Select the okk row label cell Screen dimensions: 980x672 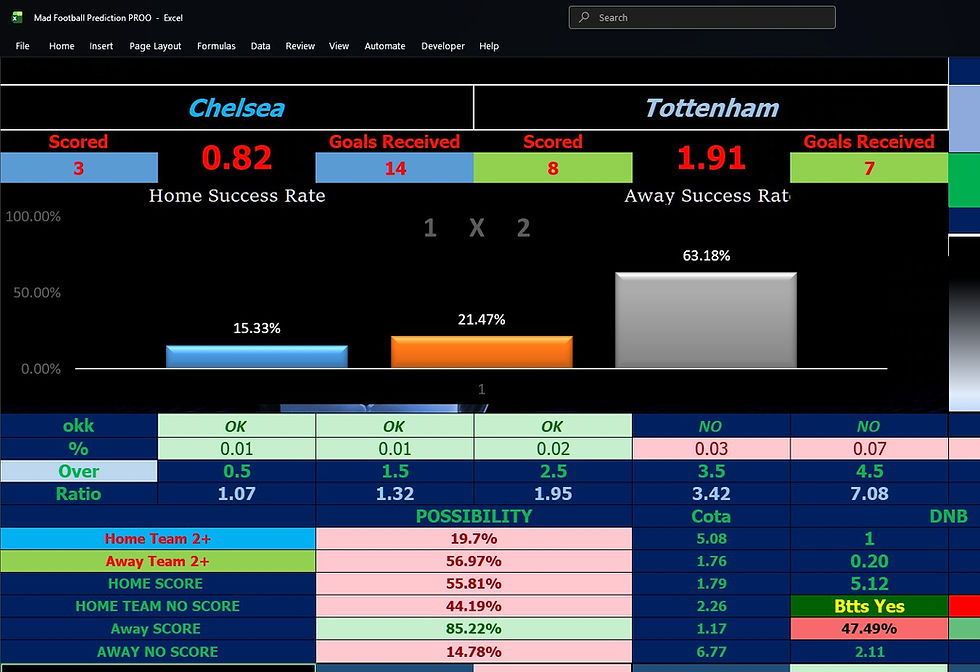[x=79, y=426]
